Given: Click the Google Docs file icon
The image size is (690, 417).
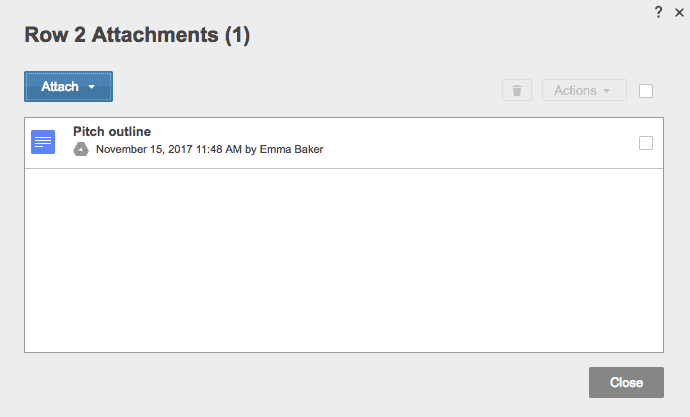Looking at the screenshot, I should [43, 142].
